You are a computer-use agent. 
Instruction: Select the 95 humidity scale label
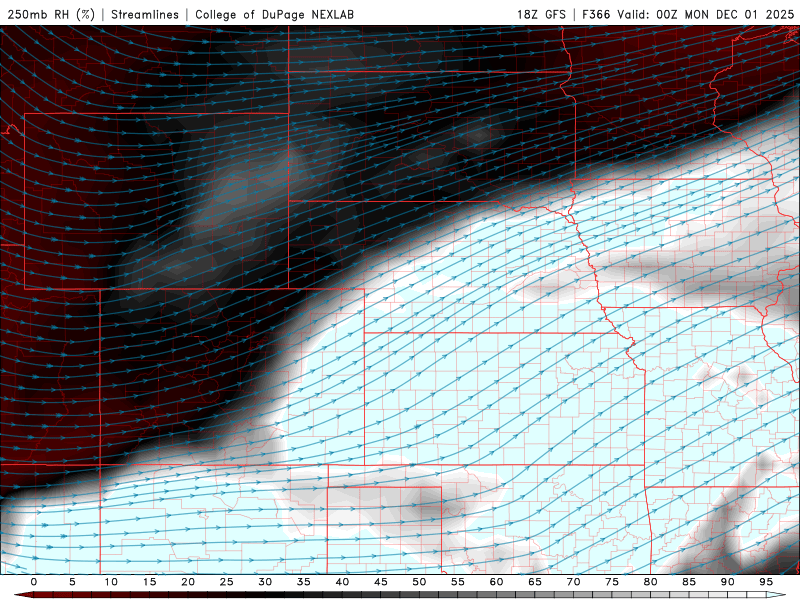coord(766,582)
